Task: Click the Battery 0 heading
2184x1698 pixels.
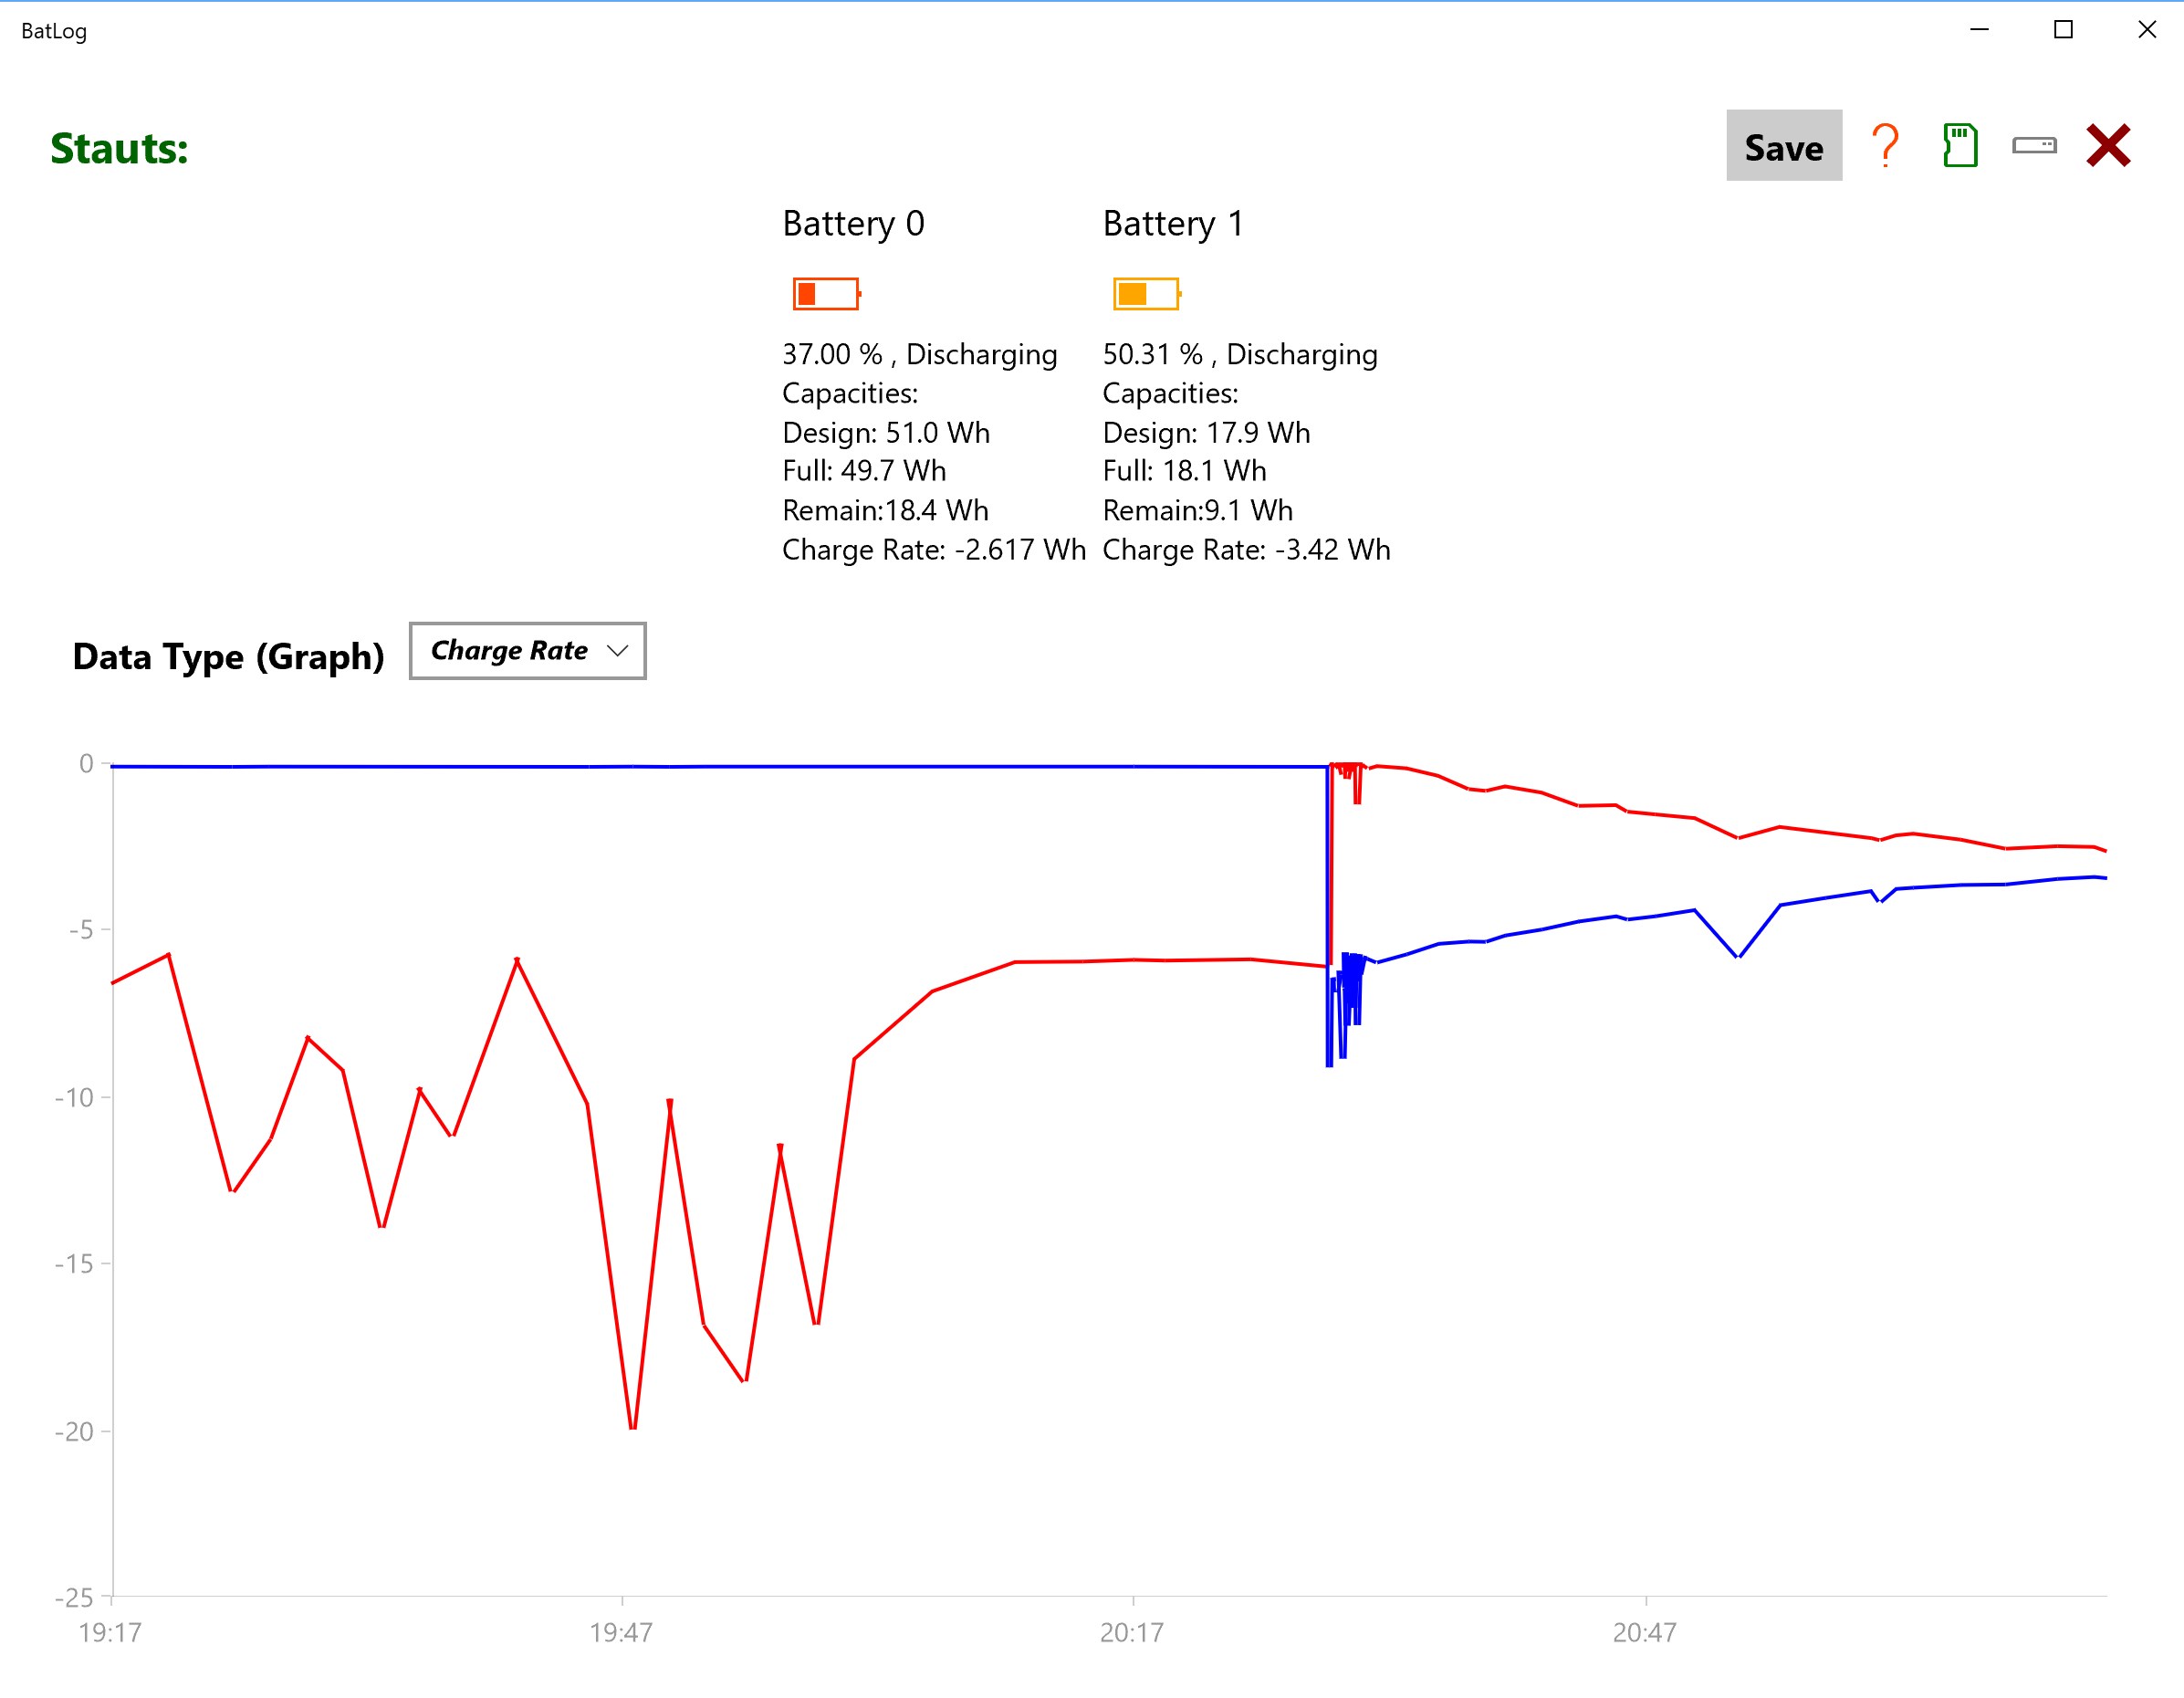Action: click(x=853, y=224)
